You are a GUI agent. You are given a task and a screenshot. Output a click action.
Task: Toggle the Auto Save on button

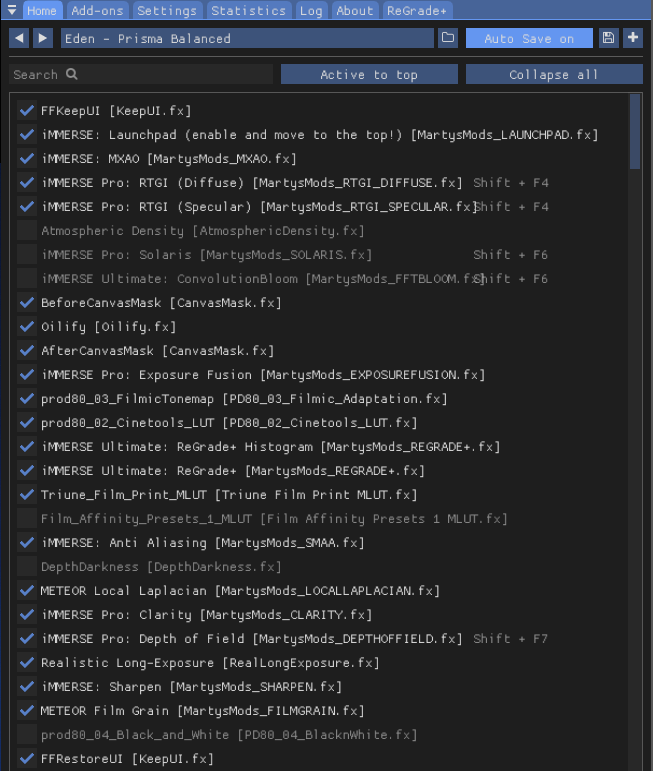point(529,38)
